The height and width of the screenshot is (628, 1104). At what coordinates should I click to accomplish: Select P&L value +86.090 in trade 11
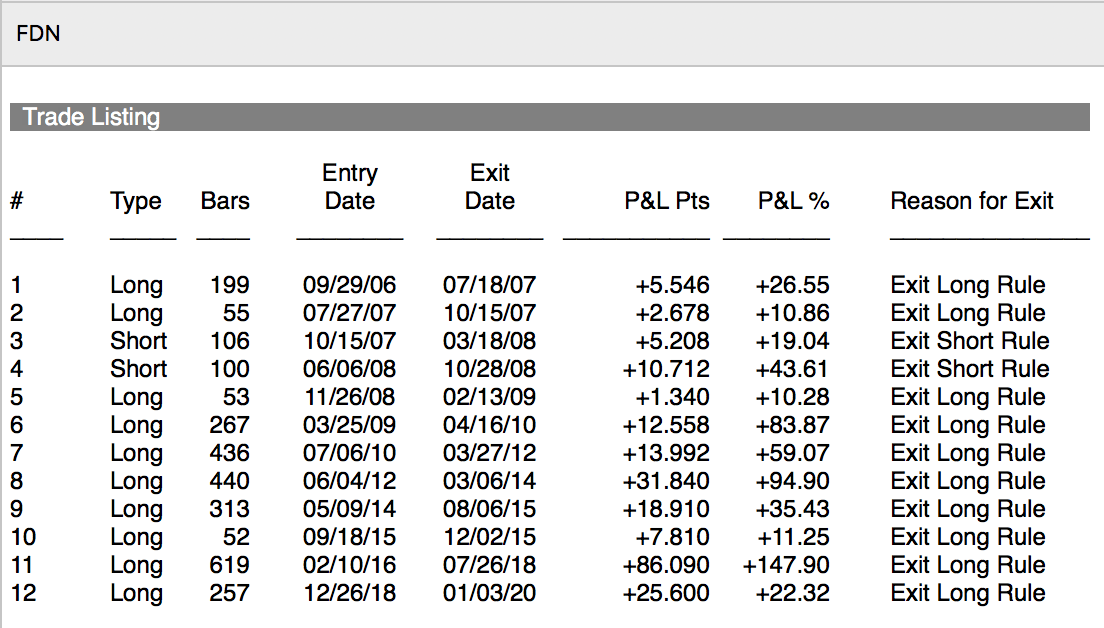pos(666,565)
